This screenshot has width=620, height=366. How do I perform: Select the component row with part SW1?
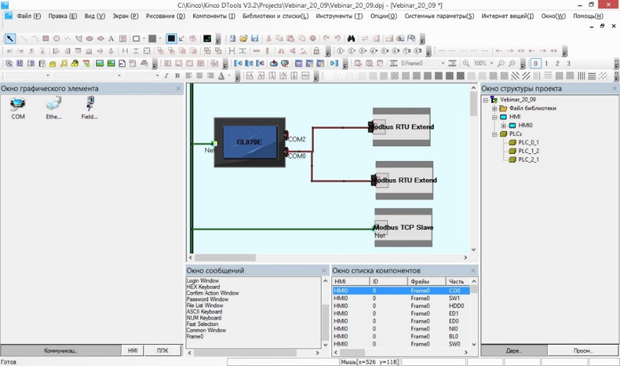pos(401,298)
